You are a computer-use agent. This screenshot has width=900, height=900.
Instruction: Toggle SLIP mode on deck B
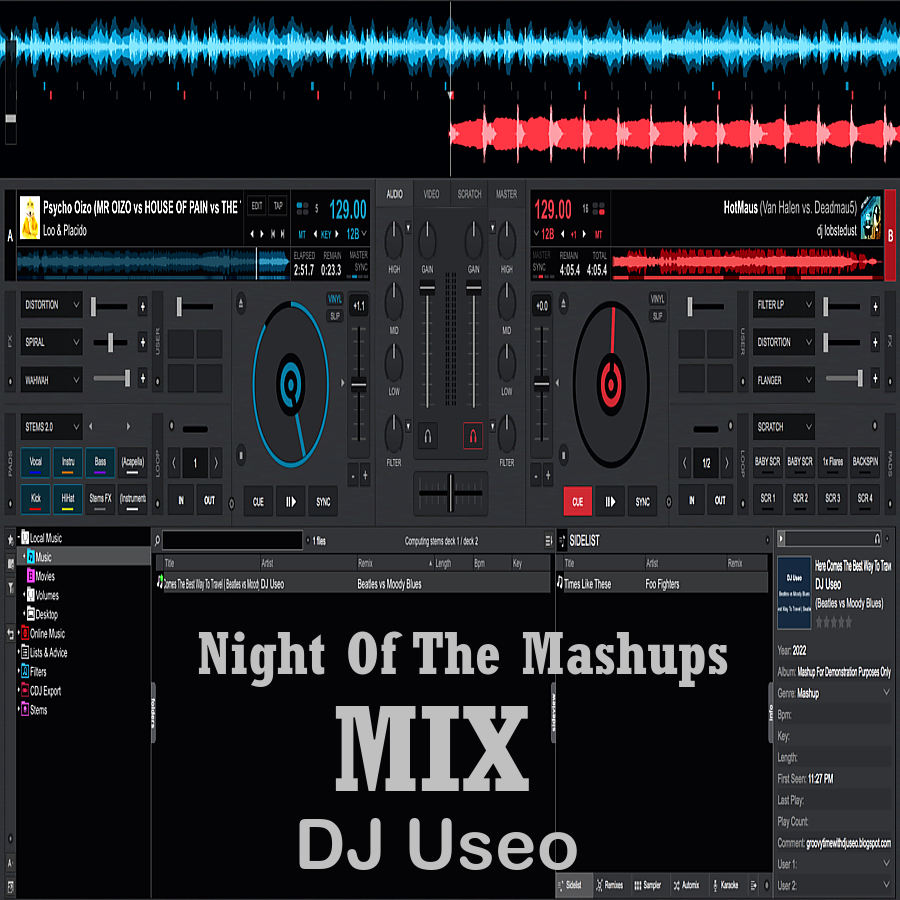pyautogui.click(x=657, y=316)
